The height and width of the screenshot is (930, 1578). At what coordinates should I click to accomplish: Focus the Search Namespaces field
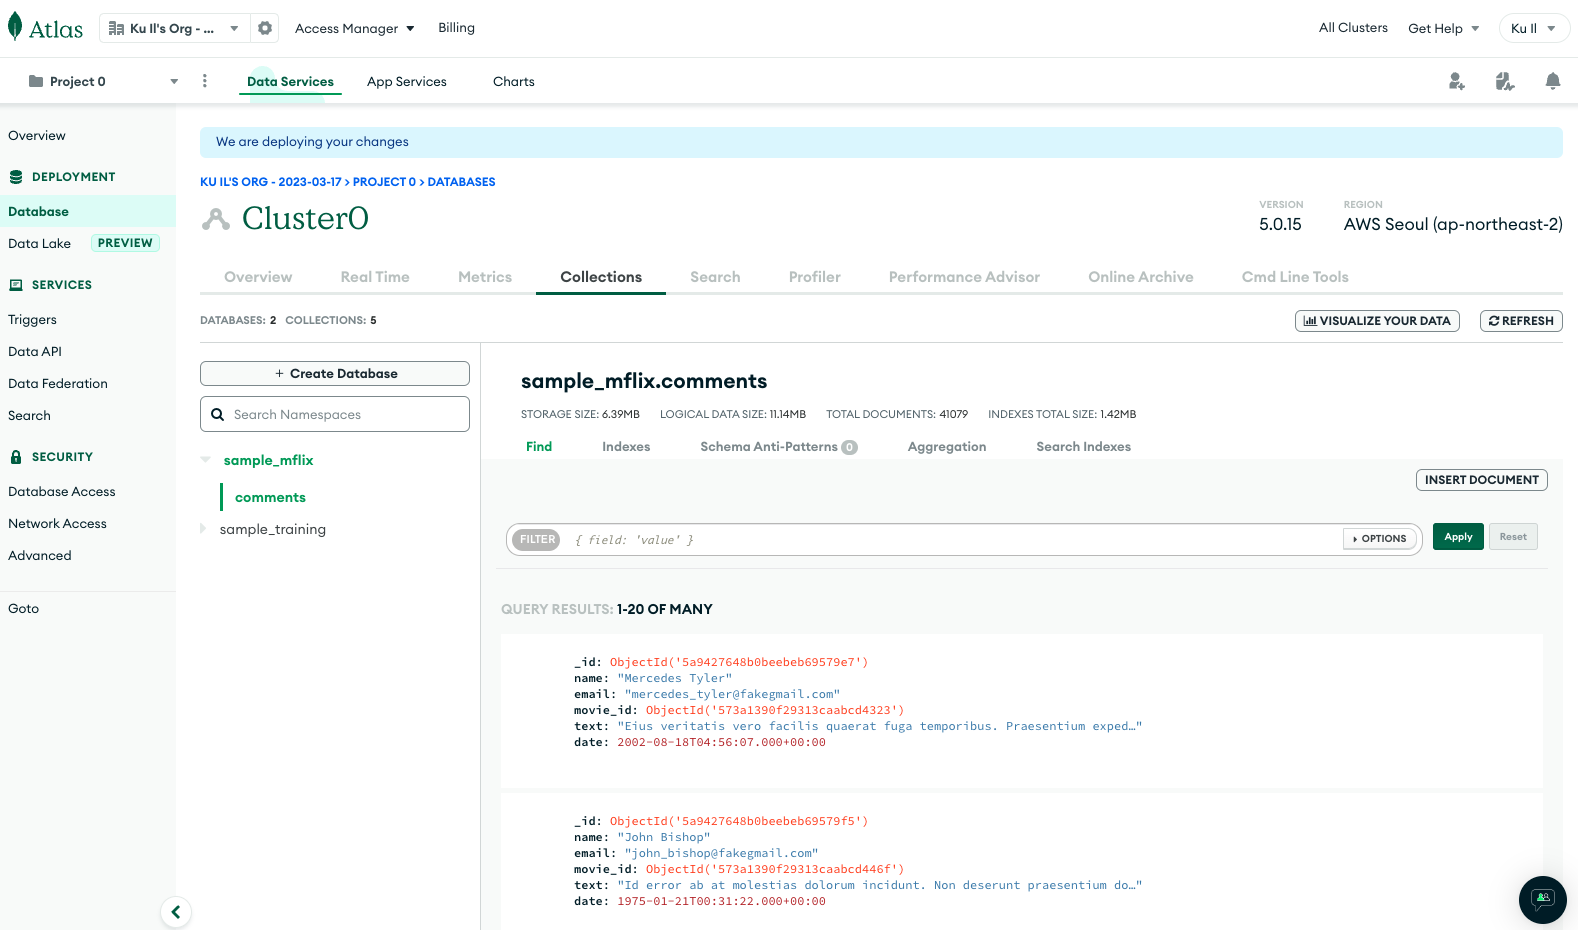(335, 414)
